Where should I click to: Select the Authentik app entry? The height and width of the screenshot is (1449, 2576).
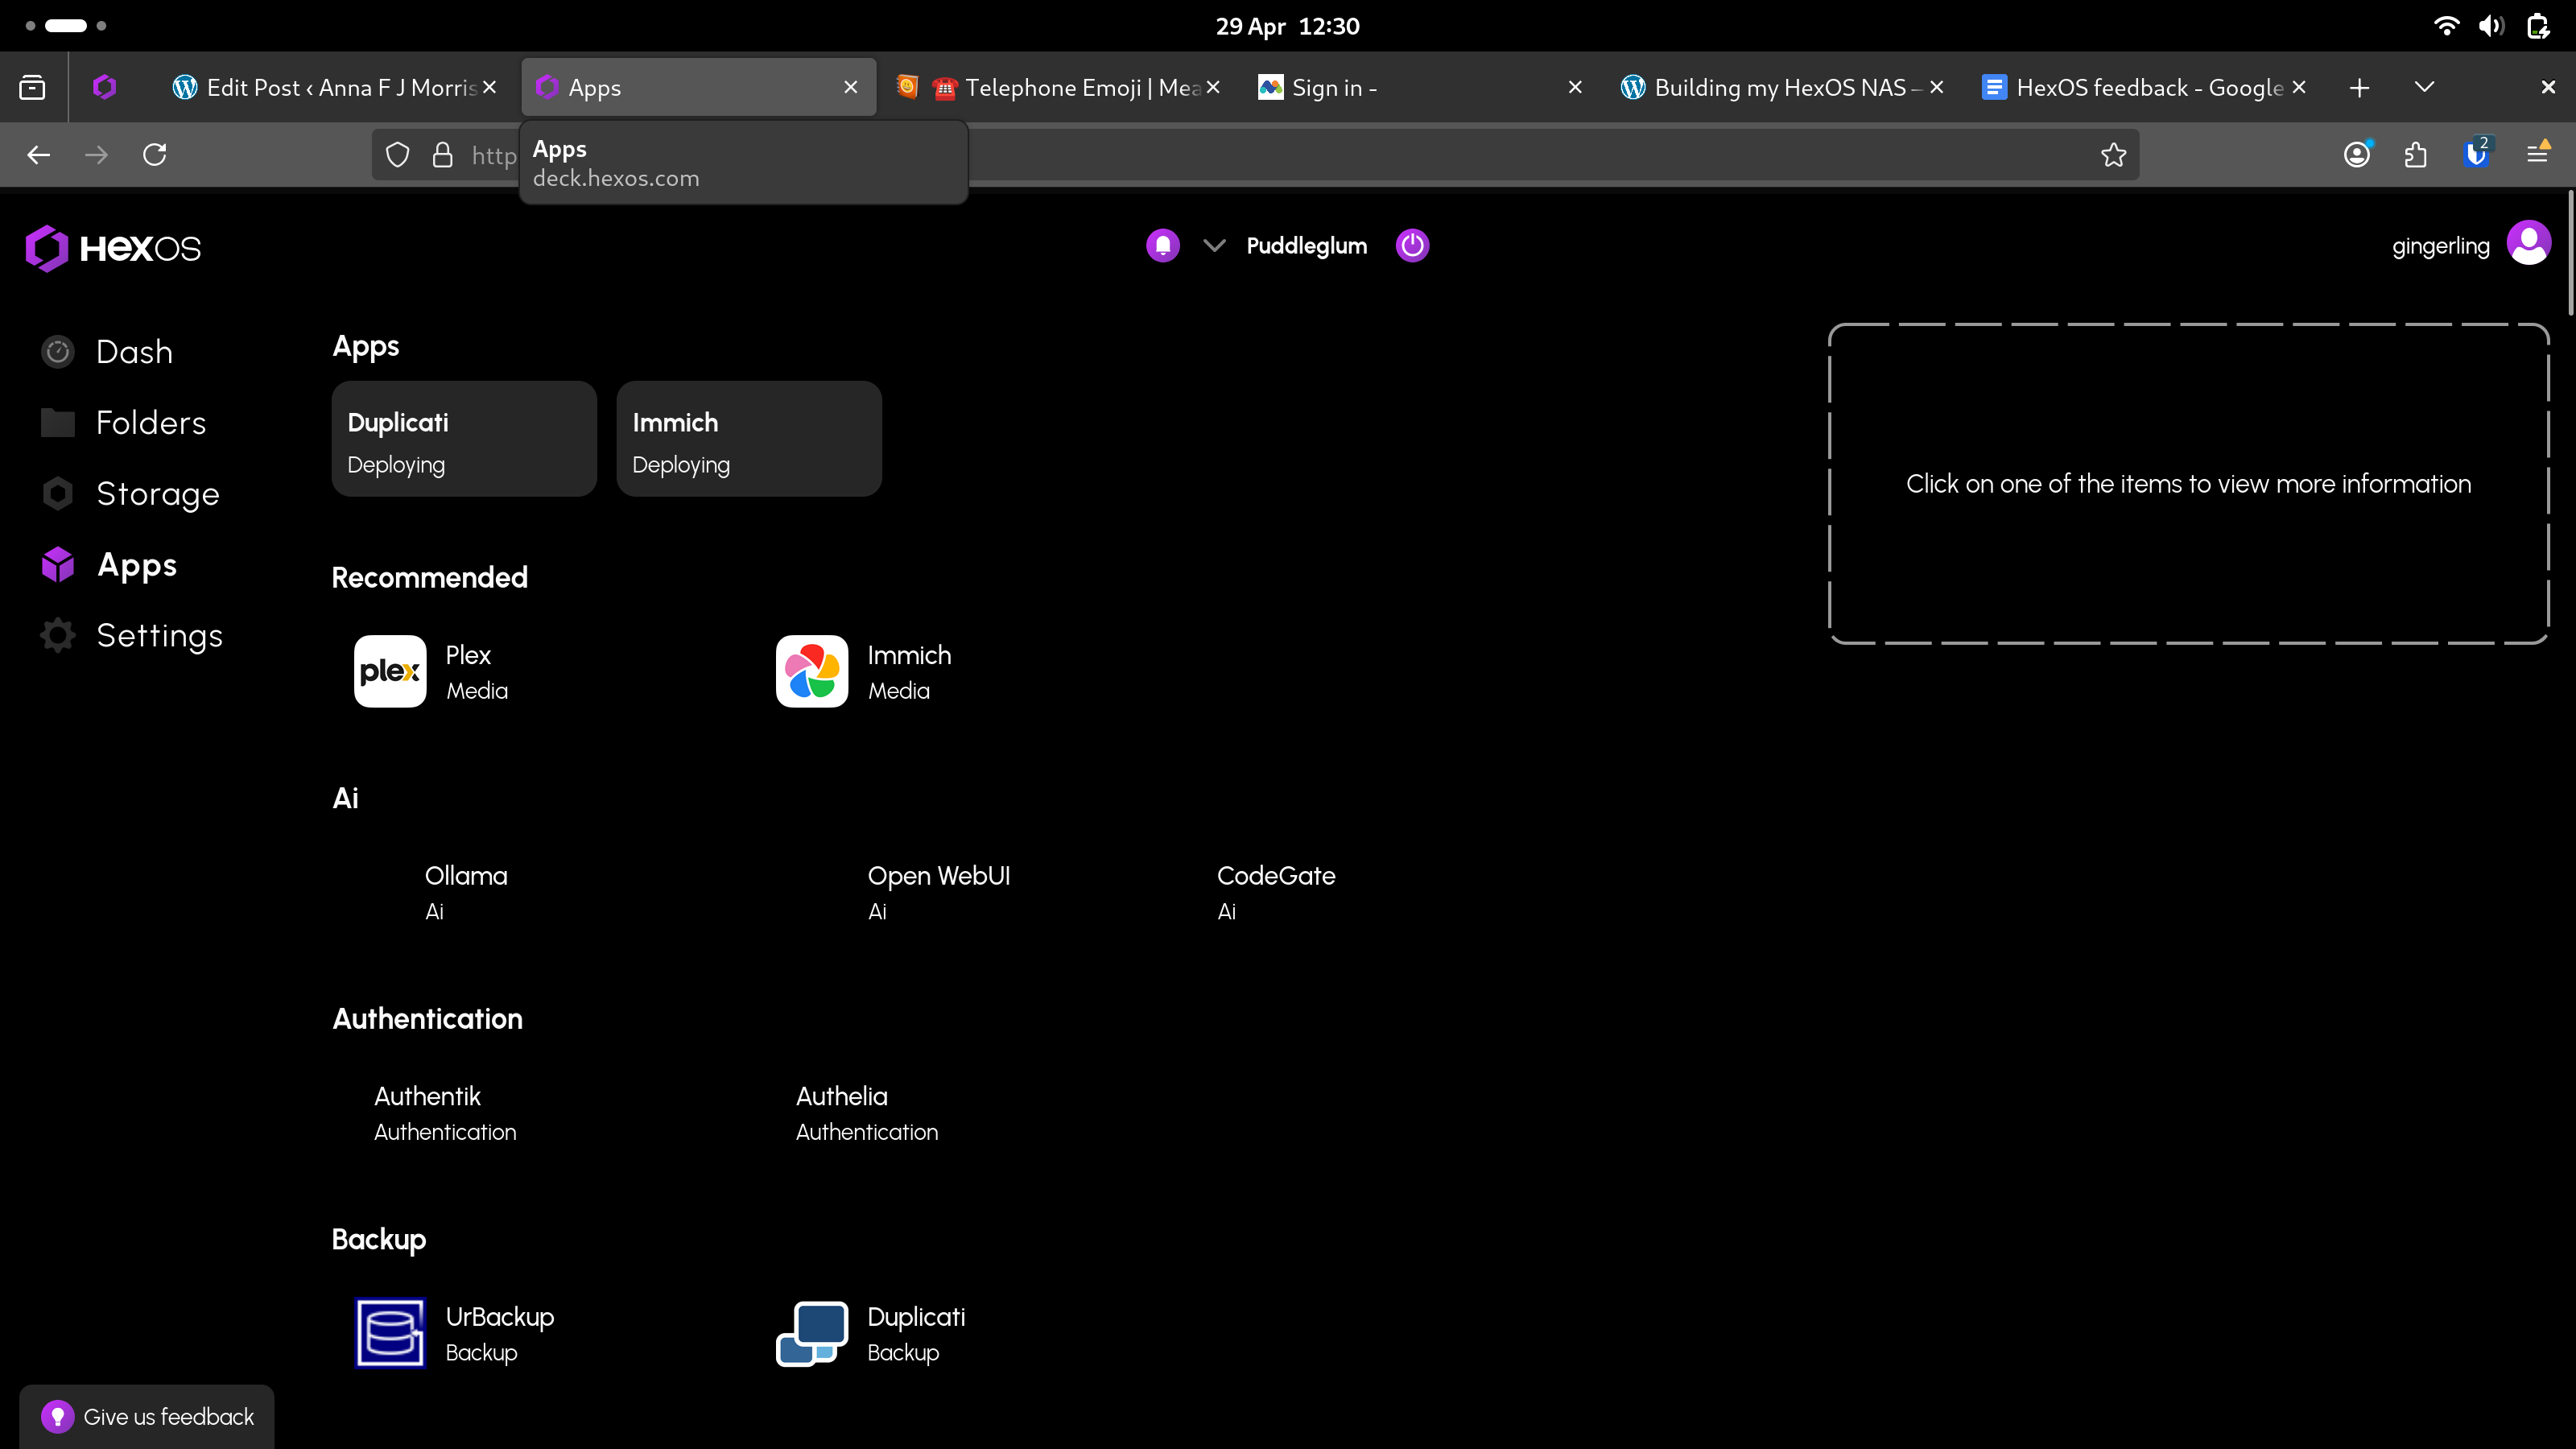[x=445, y=1113]
